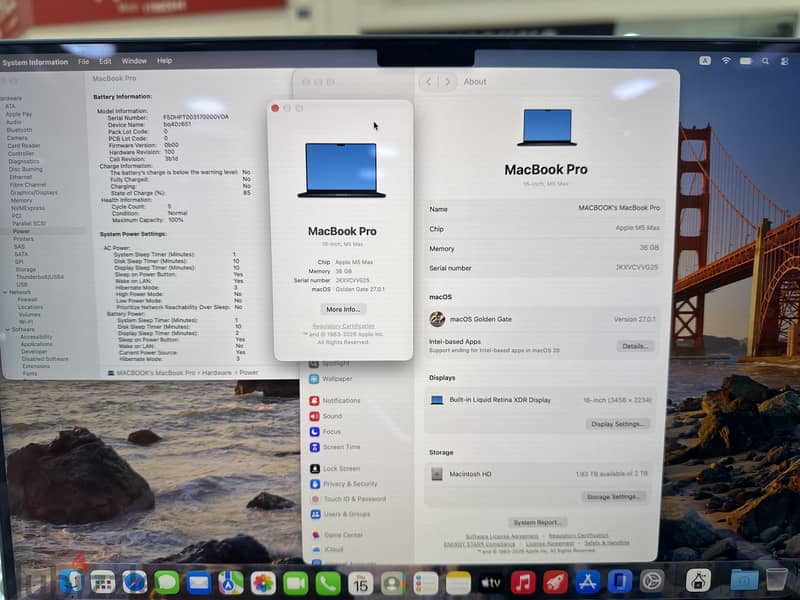
Task: Open Display Settings button
Action: pos(618,424)
